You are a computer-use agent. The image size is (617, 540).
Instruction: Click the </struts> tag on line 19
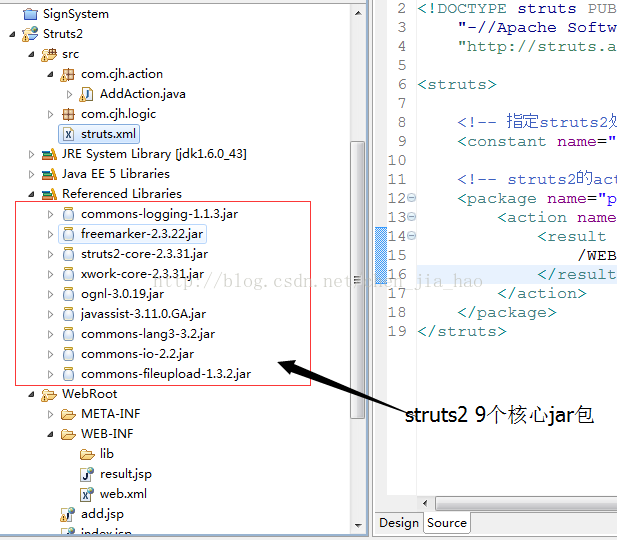(462, 332)
